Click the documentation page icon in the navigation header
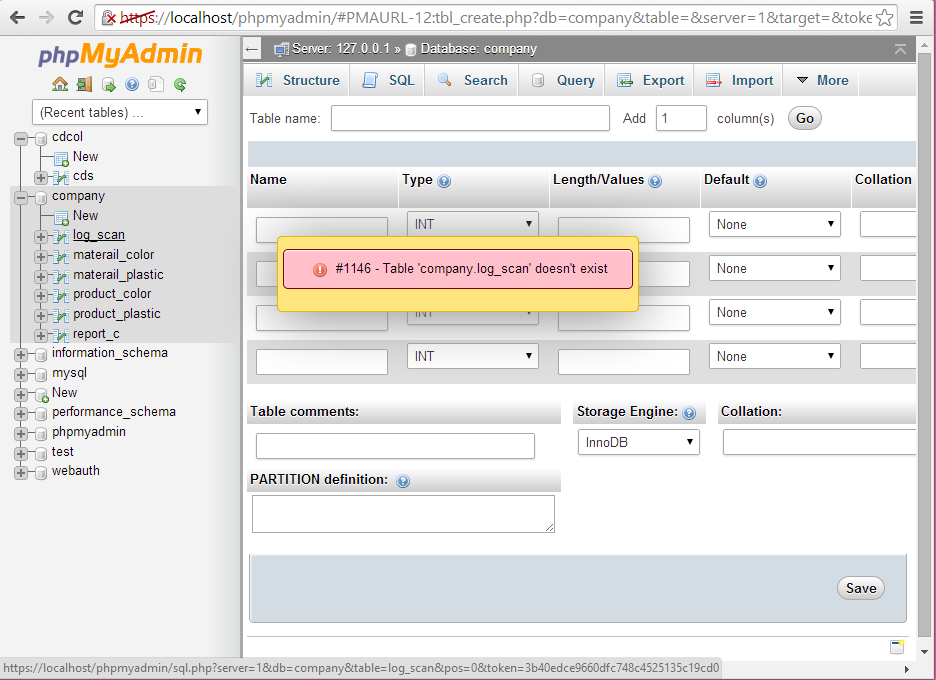The image size is (936, 680). coord(155,85)
